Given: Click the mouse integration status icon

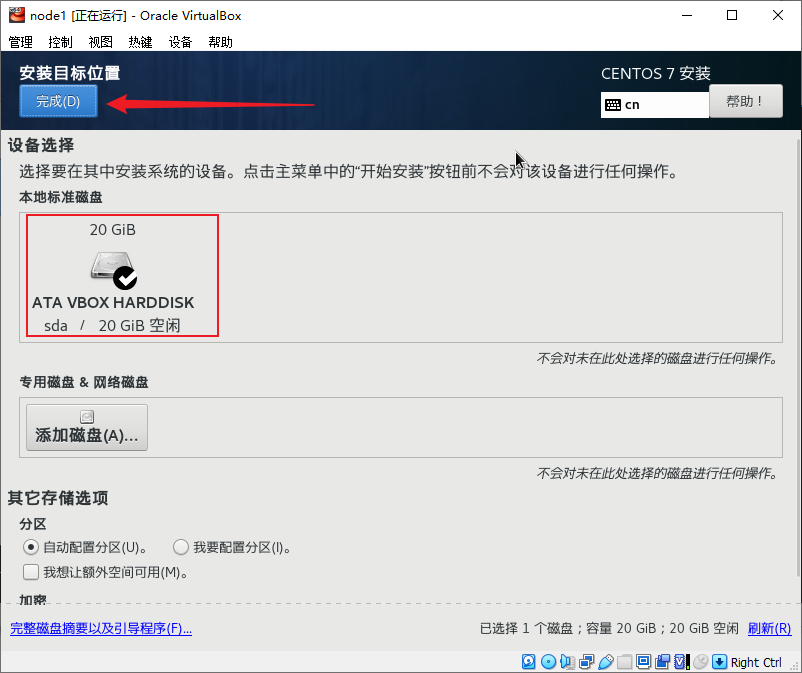Looking at the screenshot, I should click(x=701, y=662).
